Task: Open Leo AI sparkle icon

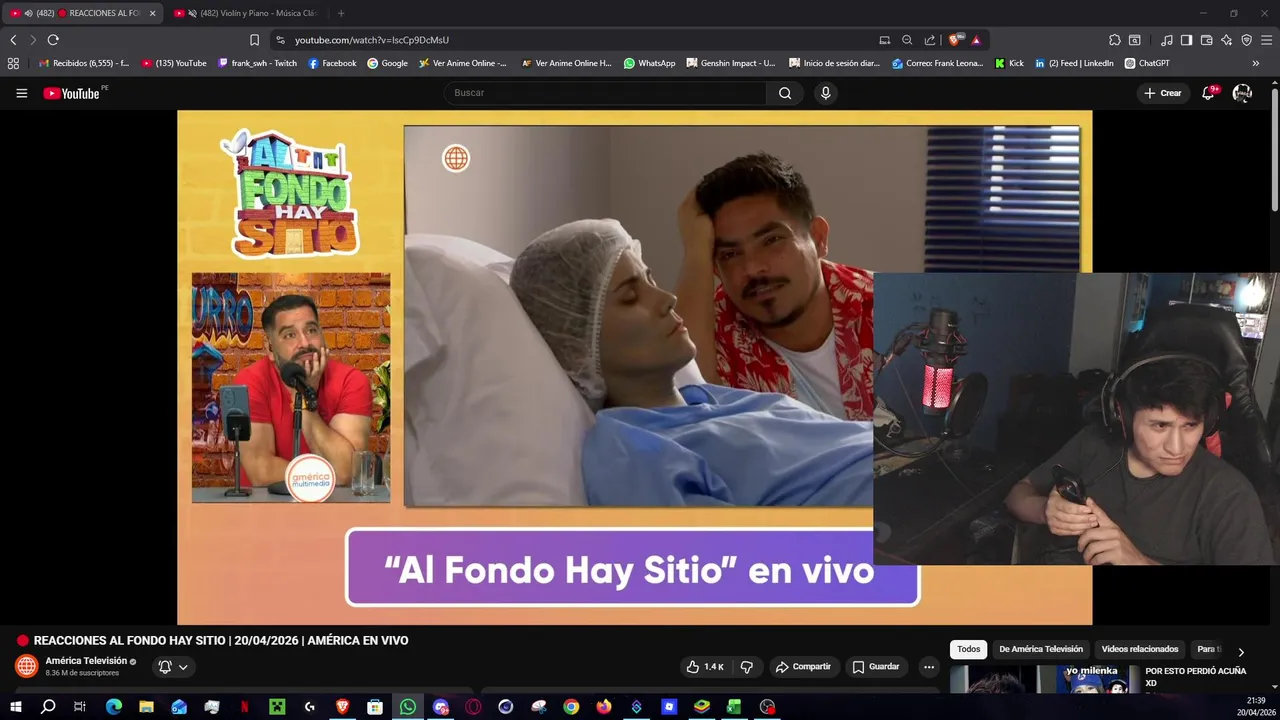Action: [1226, 40]
